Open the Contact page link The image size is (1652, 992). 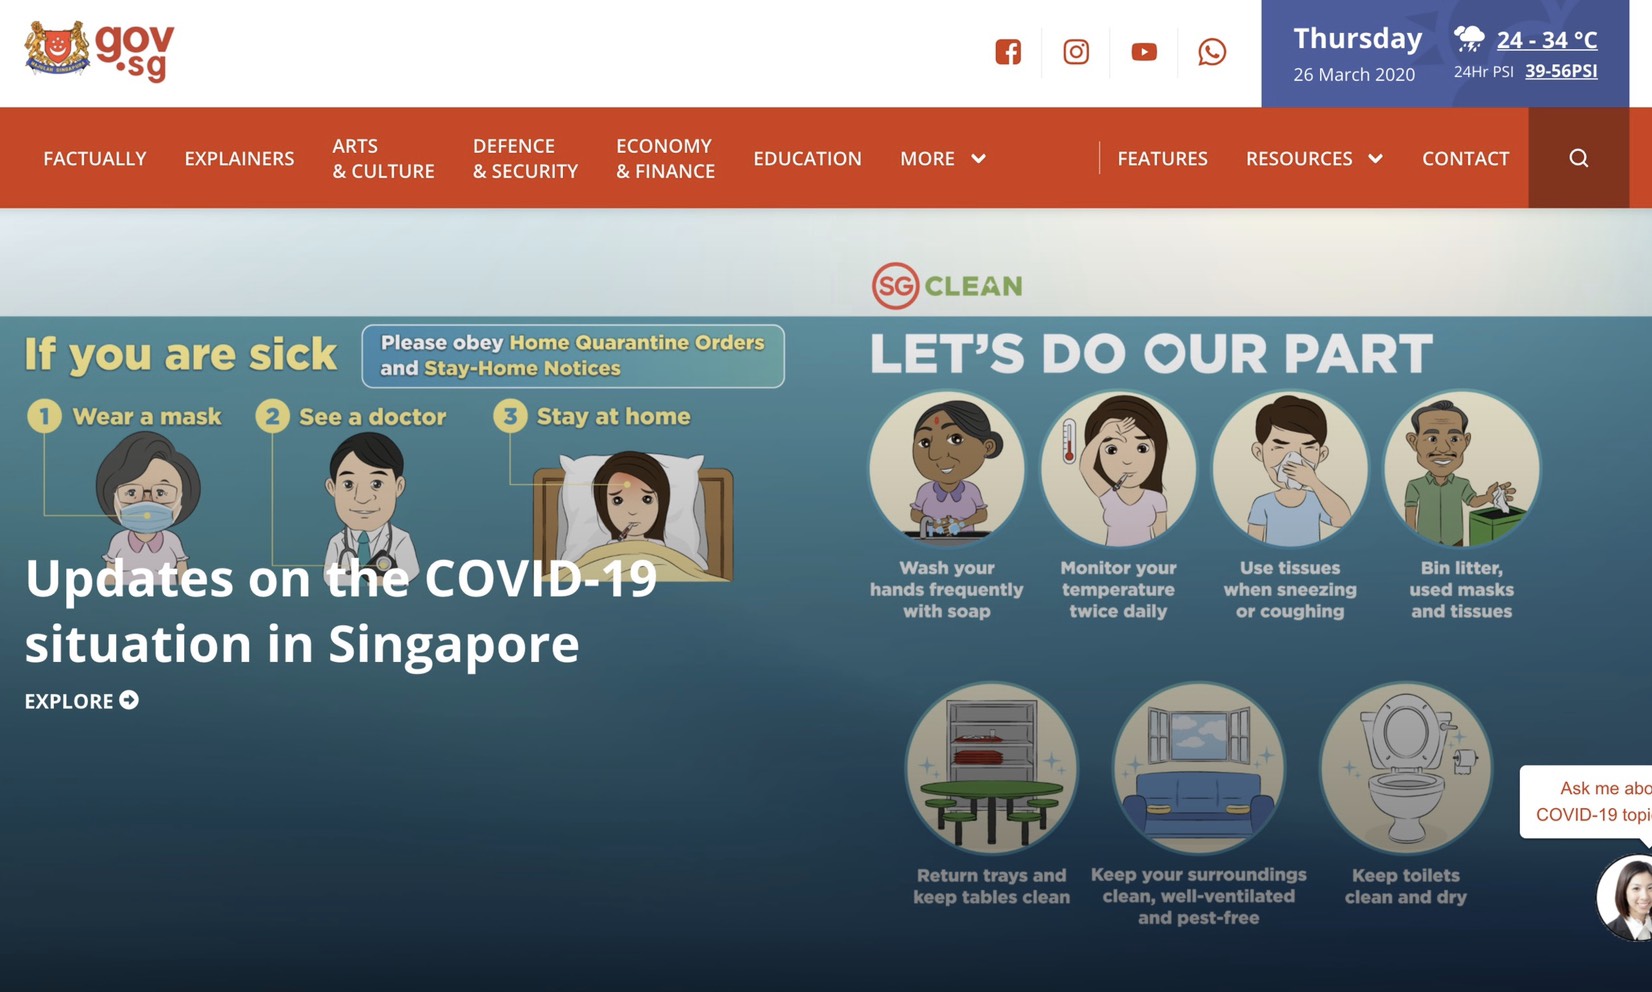tap(1465, 158)
